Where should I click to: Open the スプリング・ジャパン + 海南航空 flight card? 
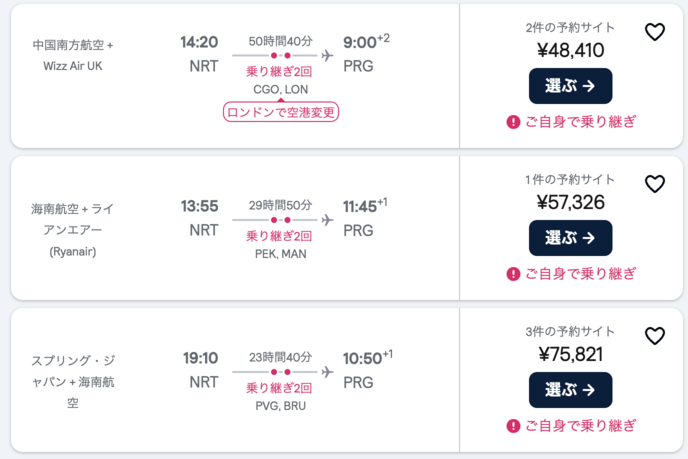[x=73, y=381]
